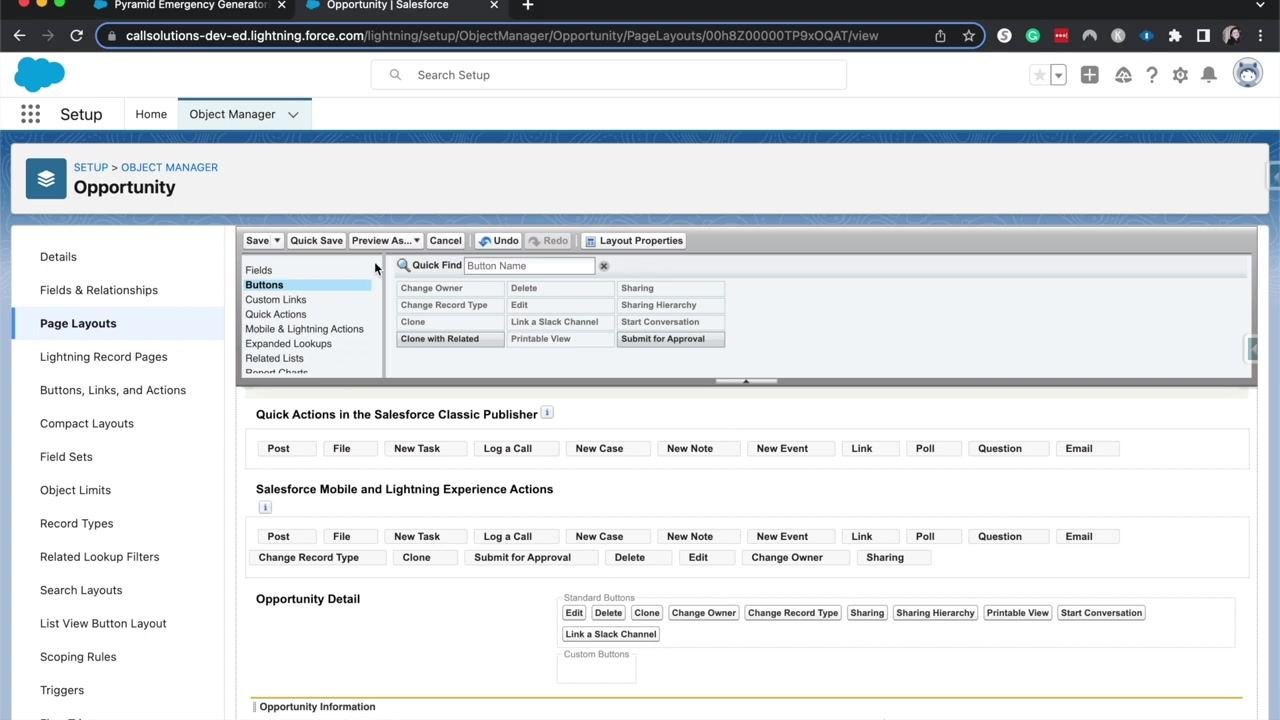Follow the OBJECT MANAGER breadcrumb link
Viewport: 1280px width, 720px height.
click(169, 168)
